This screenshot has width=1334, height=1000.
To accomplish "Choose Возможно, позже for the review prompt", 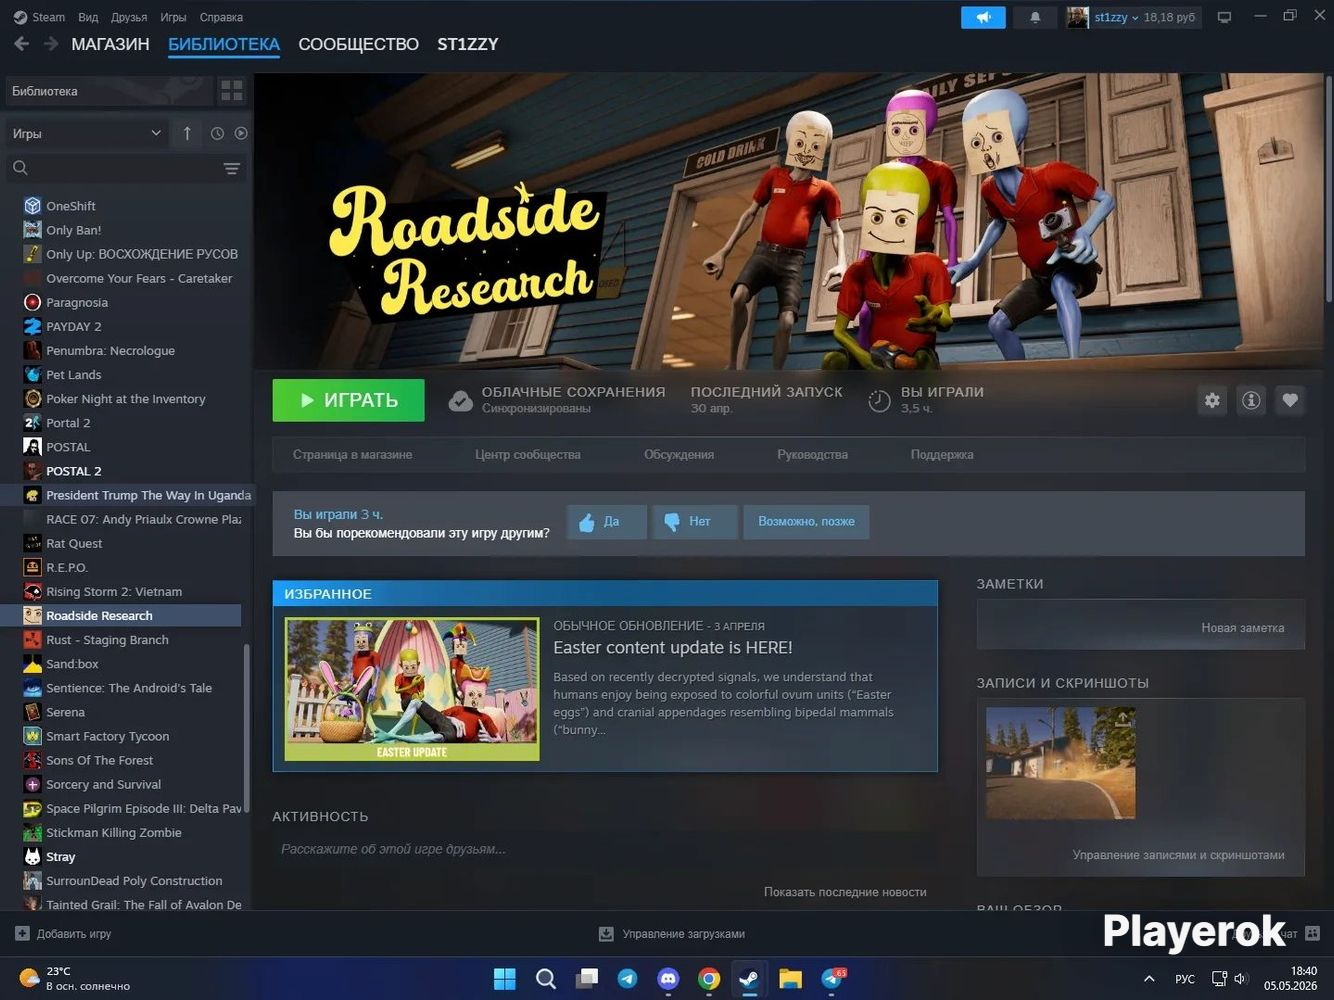I will tap(806, 521).
